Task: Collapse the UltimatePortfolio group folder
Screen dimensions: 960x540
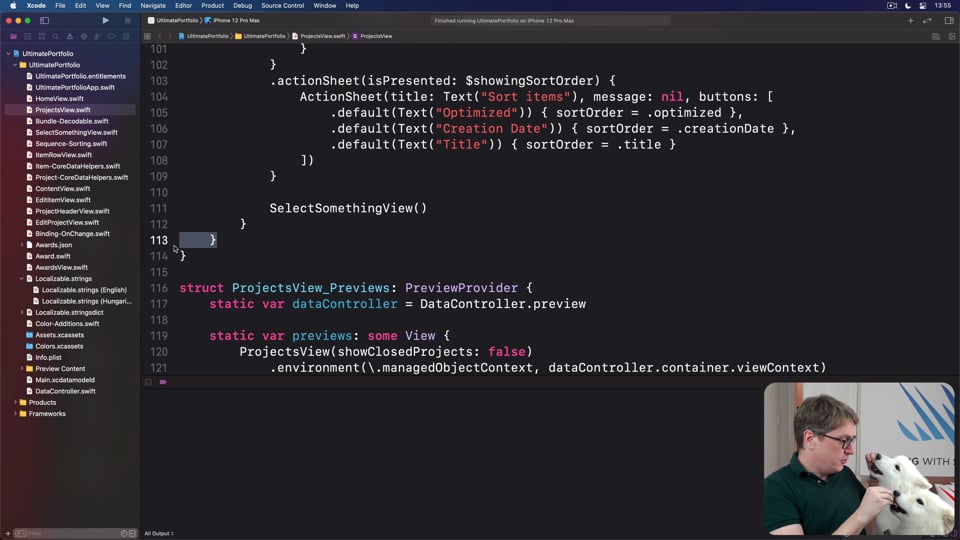Action: [15, 65]
